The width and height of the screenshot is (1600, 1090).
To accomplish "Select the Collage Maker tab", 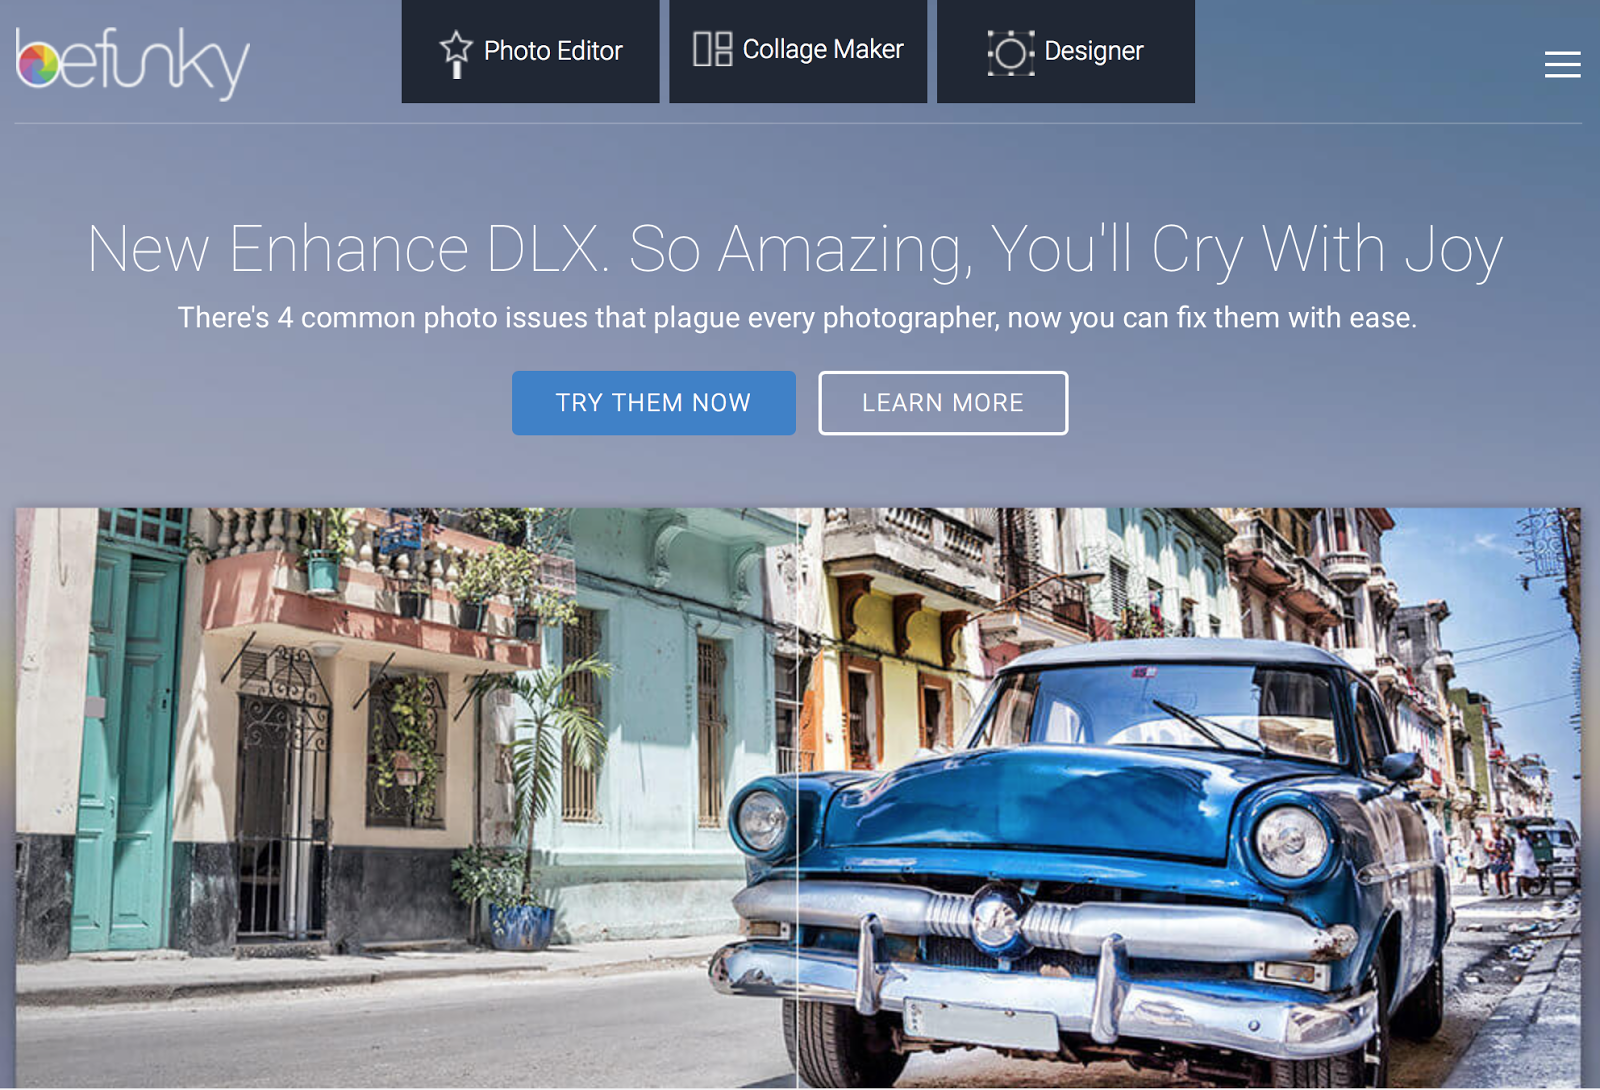I will click(x=798, y=51).
